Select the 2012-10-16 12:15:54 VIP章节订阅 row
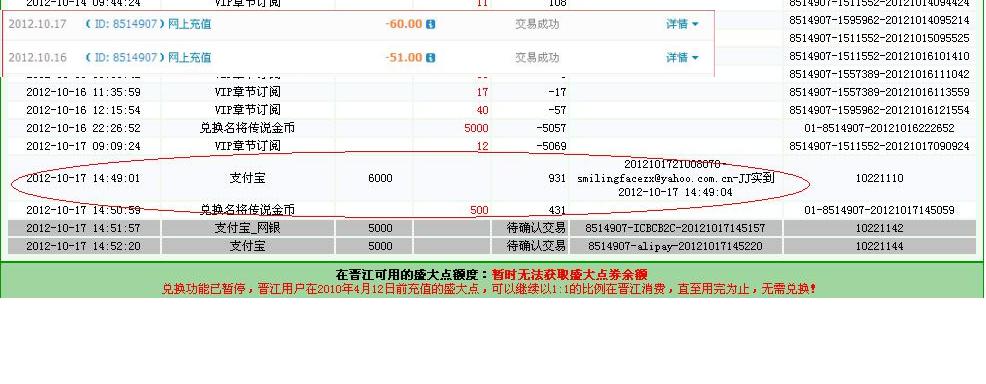986x384 pixels. pos(492,110)
